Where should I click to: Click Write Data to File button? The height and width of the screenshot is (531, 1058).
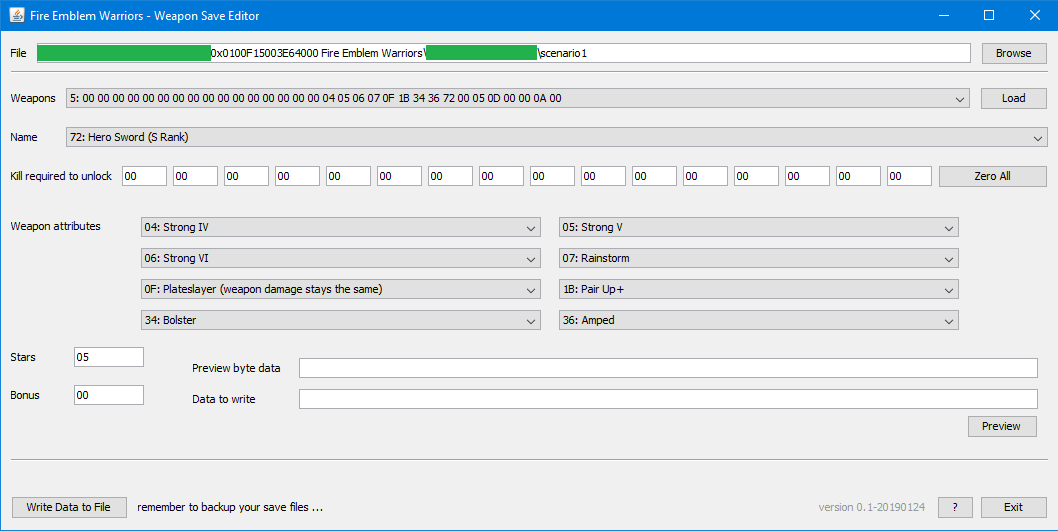(69, 507)
